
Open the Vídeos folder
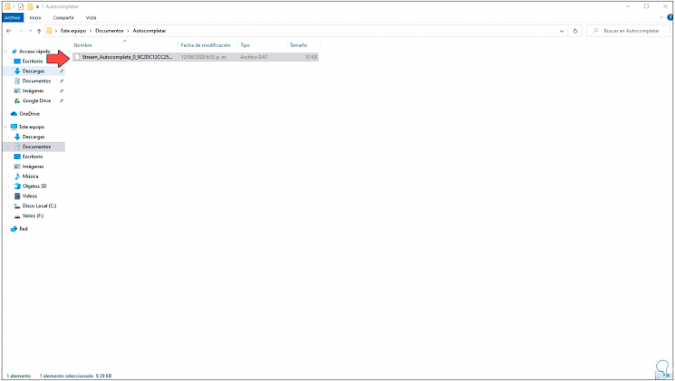point(30,196)
